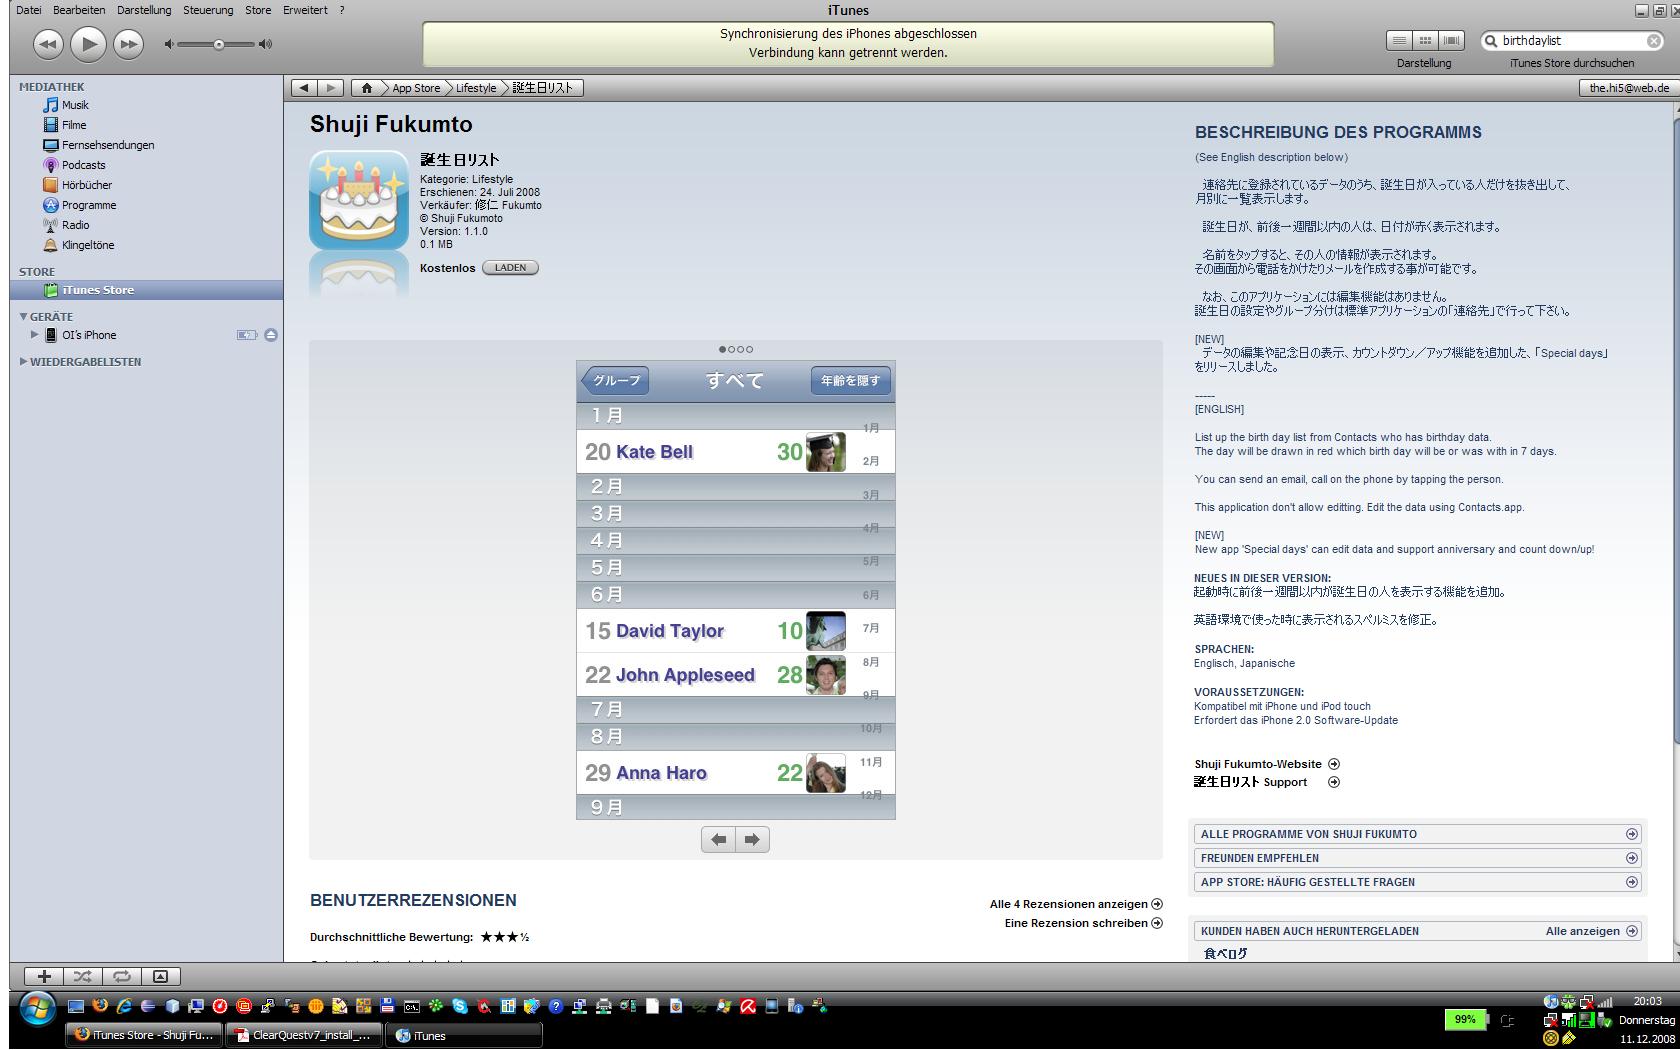The image size is (1680, 1050).
Task: Skip to the next track
Action: click(128, 43)
